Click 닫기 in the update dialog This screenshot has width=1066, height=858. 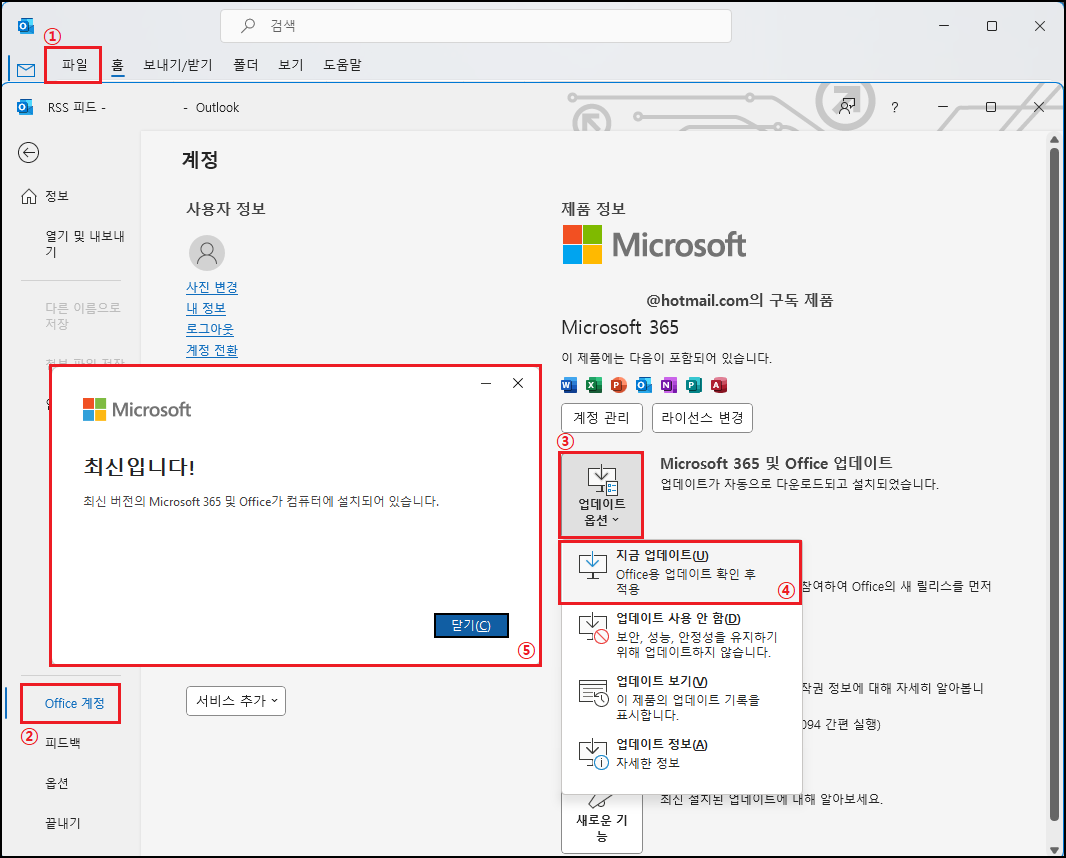point(471,625)
